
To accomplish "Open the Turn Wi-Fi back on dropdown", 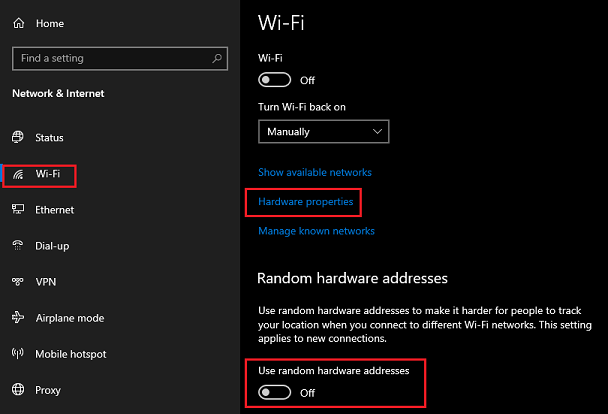I will pyautogui.click(x=324, y=132).
